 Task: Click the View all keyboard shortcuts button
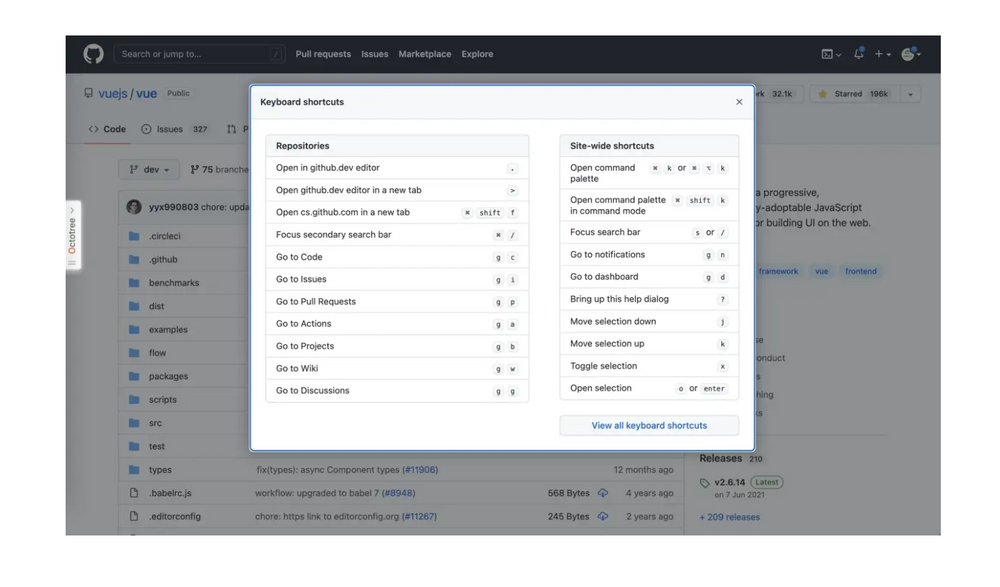[x=648, y=425]
